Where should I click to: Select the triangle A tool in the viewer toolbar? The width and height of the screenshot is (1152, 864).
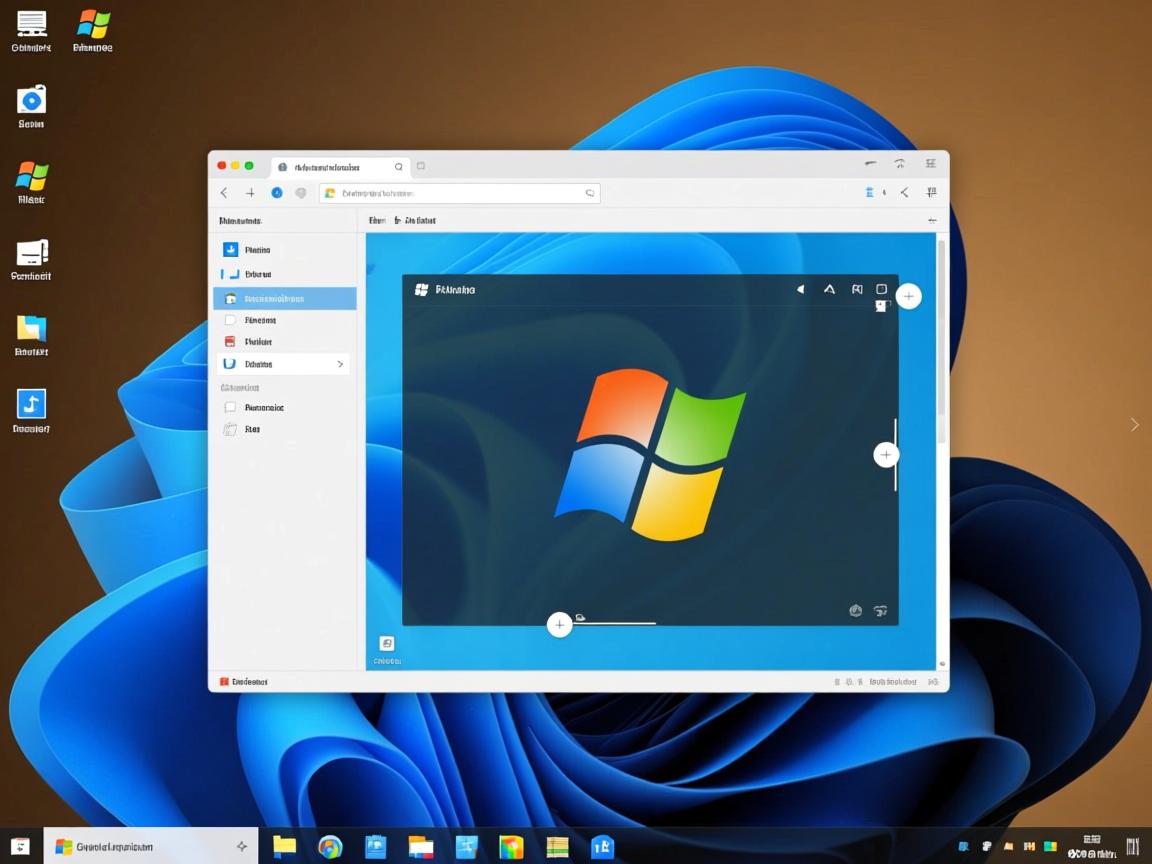pos(829,289)
